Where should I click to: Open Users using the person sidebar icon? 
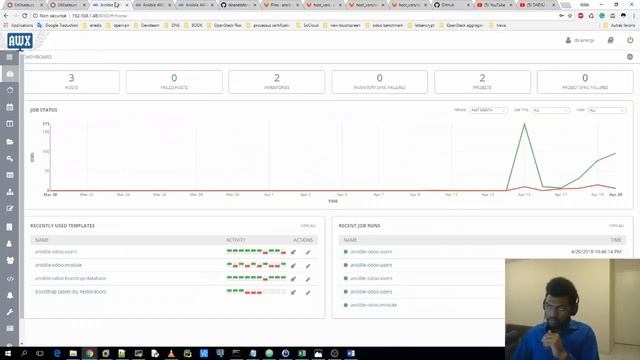(x=10, y=244)
